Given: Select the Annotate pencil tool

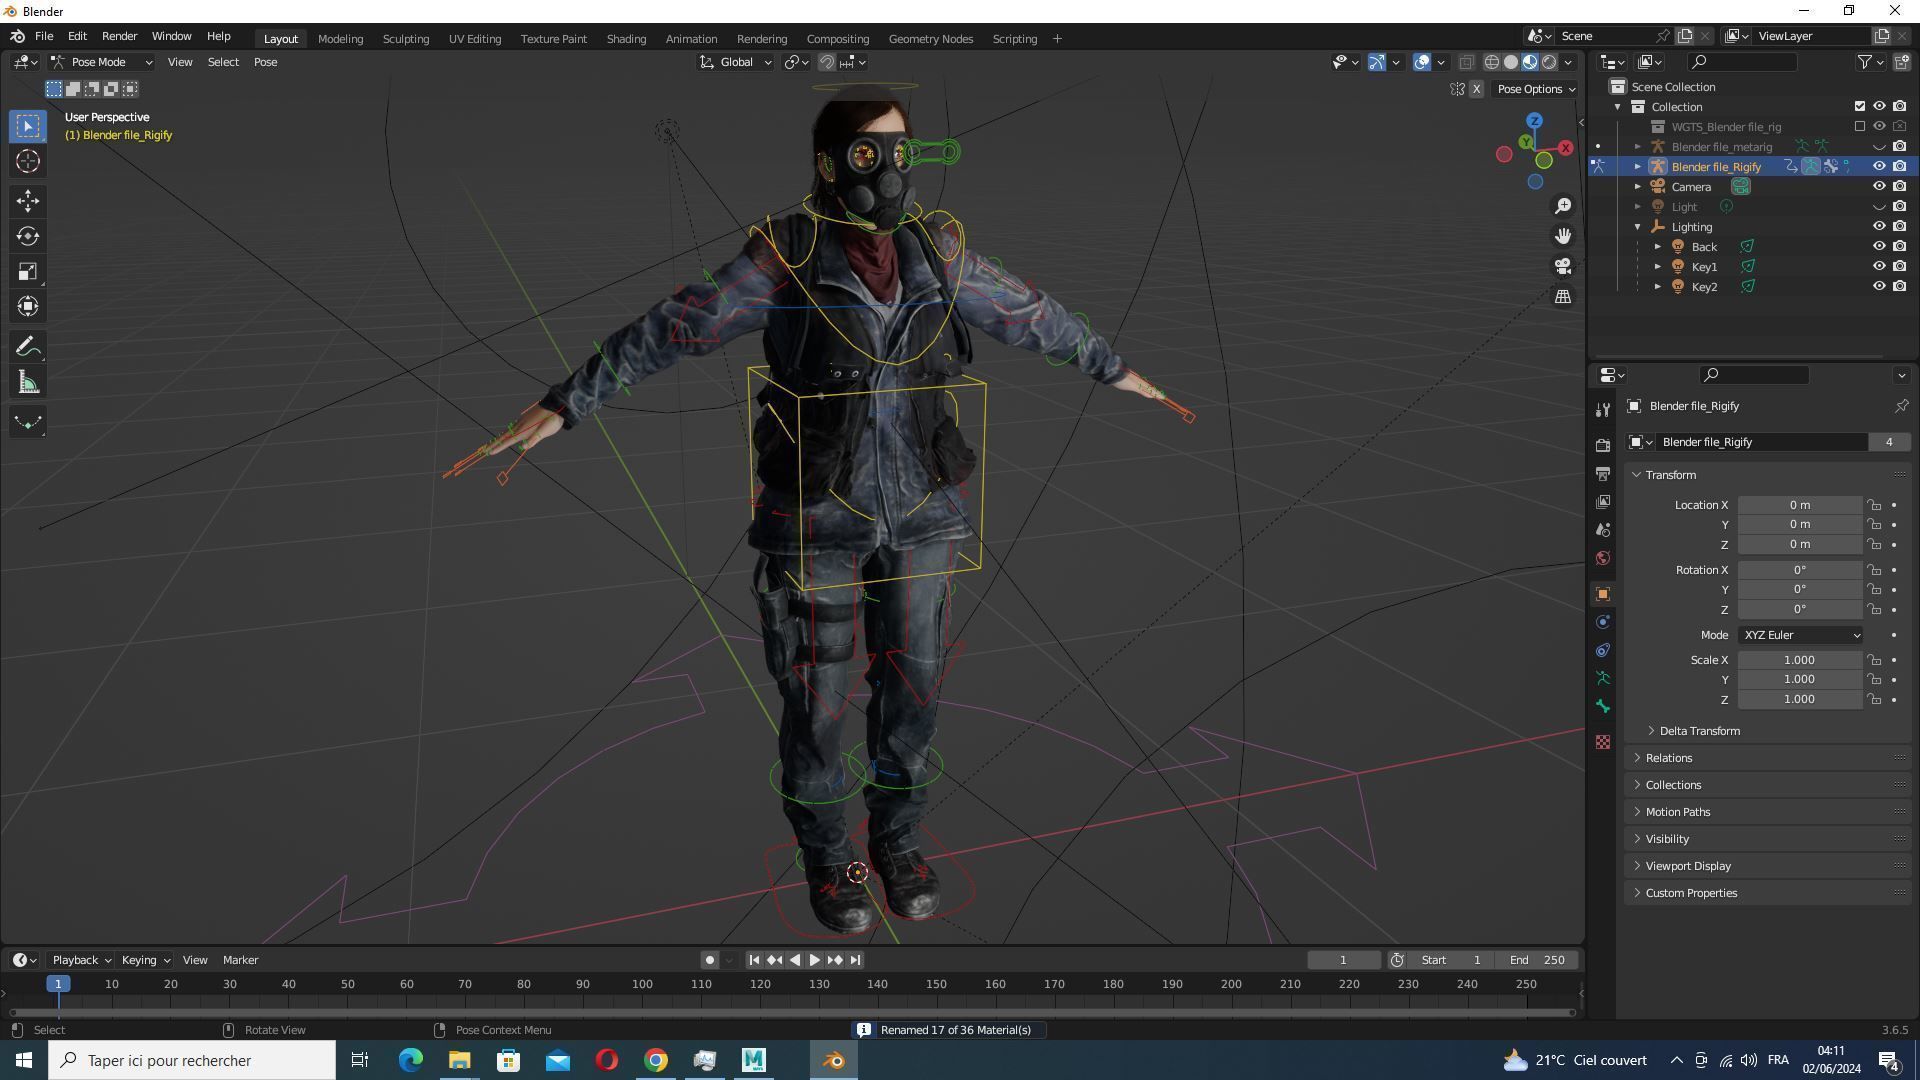Looking at the screenshot, I should (28, 347).
